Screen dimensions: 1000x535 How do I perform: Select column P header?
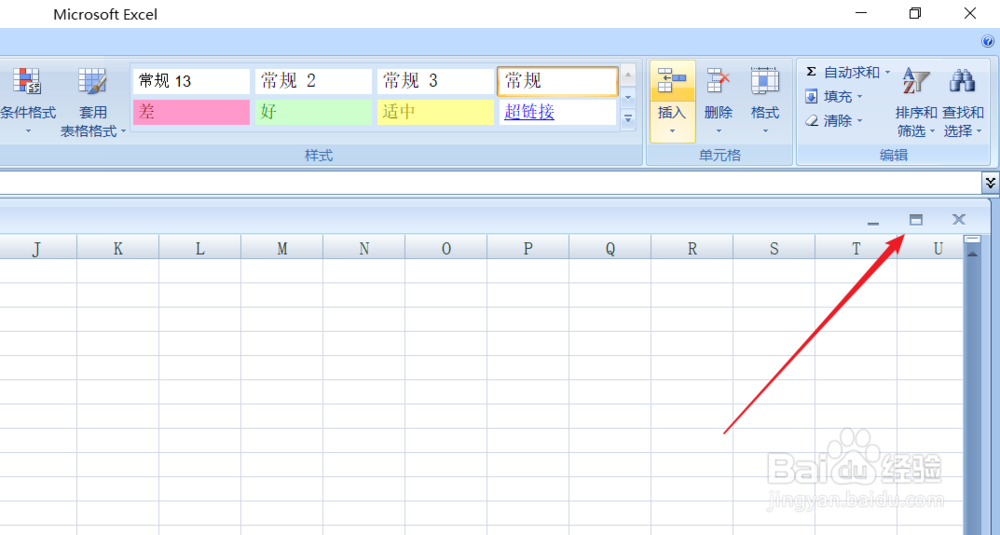pos(528,247)
